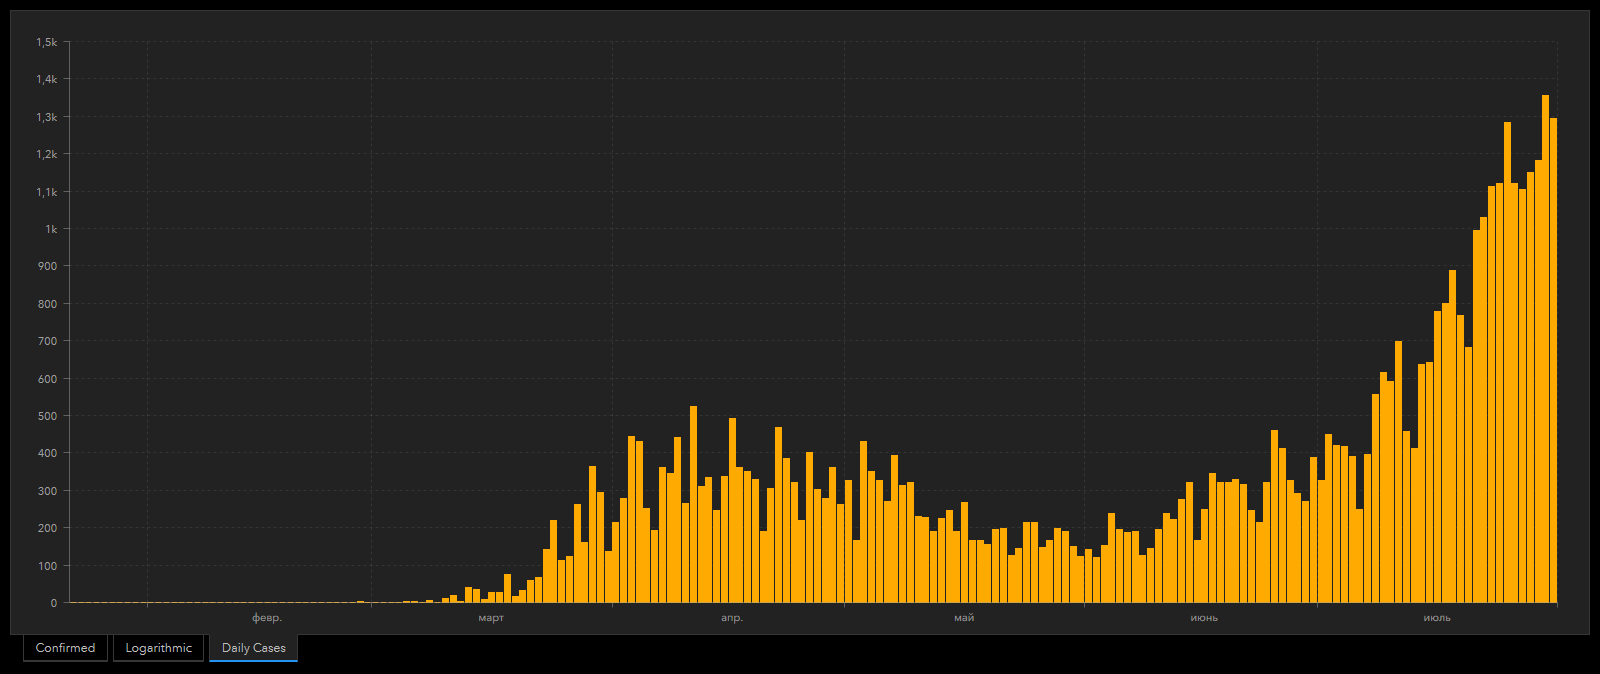Screen dimensions: 1600x674
Task: Click the апр. label on x-axis
Action: pyautogui.click(x=732, y=618)
